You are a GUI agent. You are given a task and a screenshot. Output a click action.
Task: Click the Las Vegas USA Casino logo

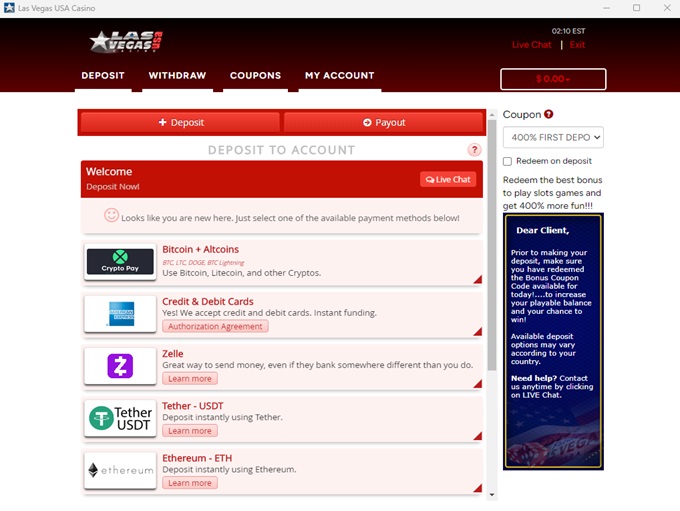click(126, 41)
